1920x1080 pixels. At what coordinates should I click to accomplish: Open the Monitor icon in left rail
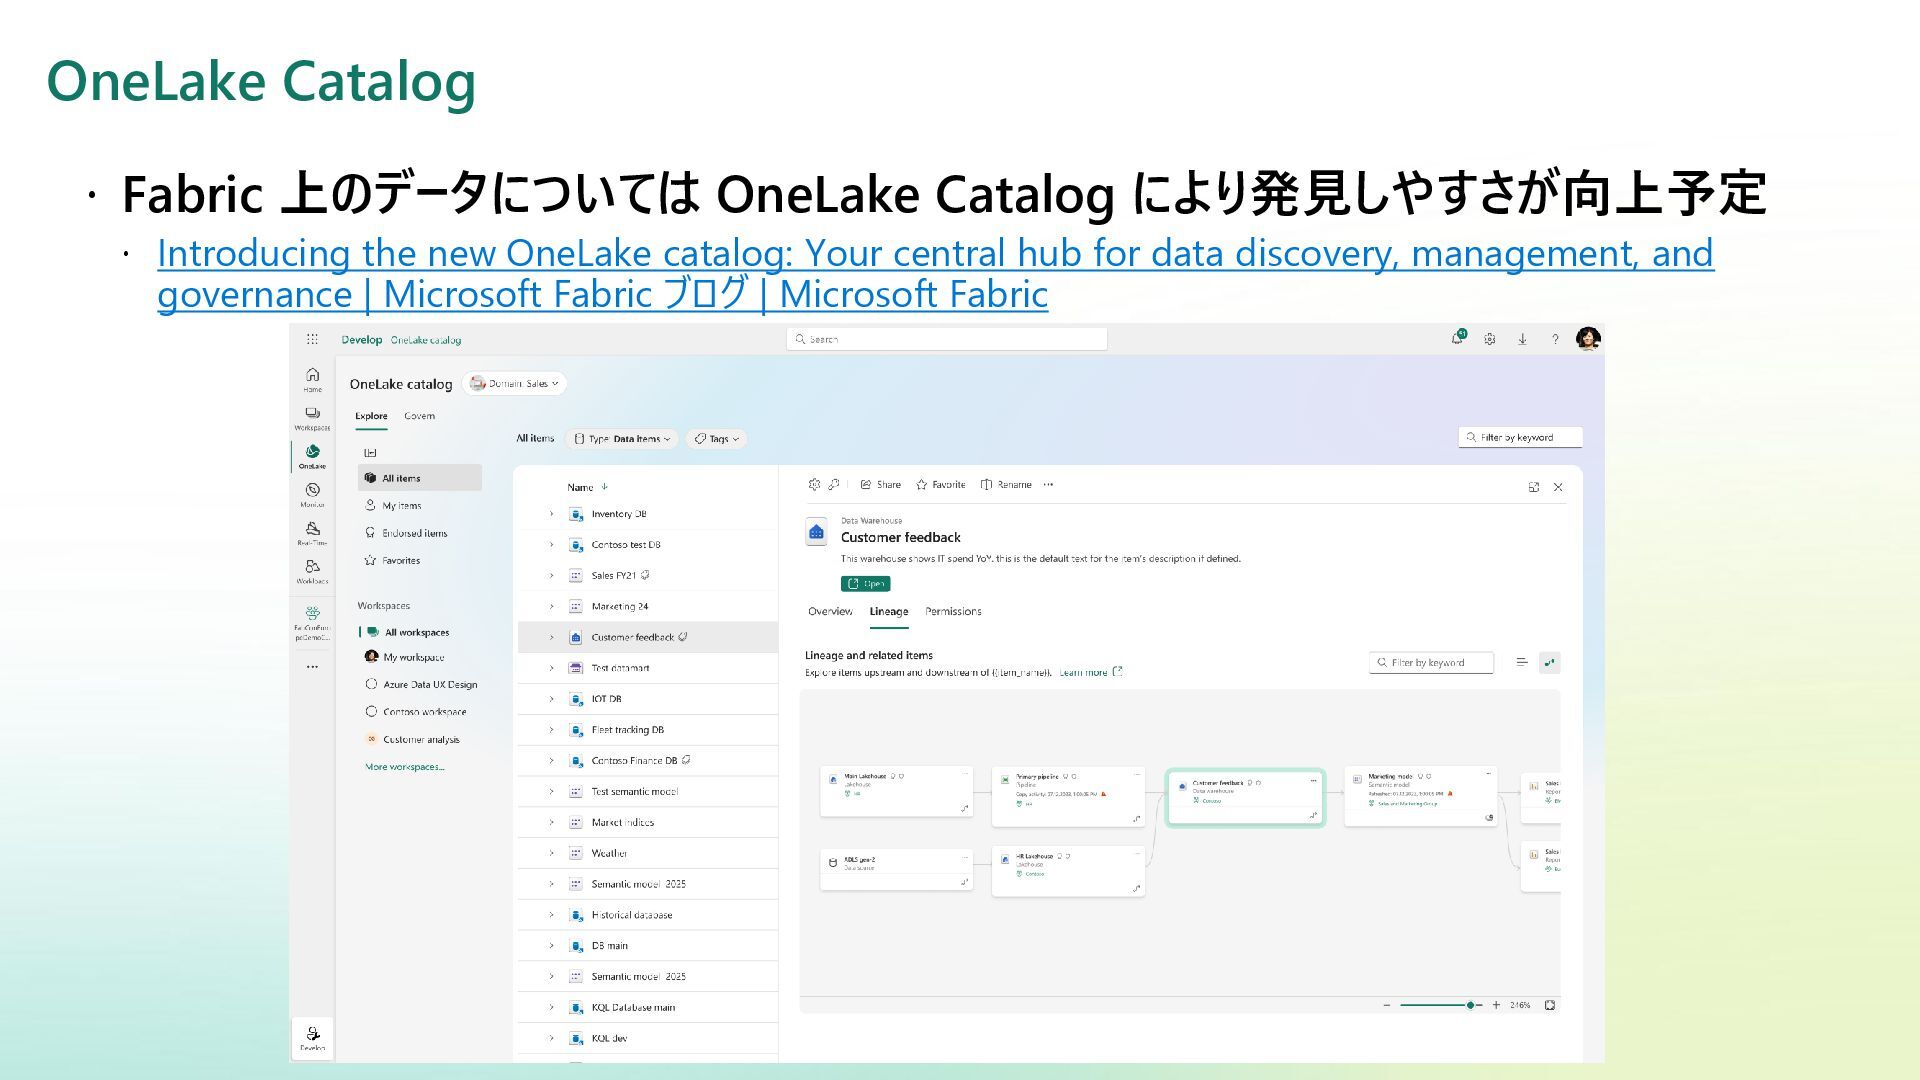312,494
